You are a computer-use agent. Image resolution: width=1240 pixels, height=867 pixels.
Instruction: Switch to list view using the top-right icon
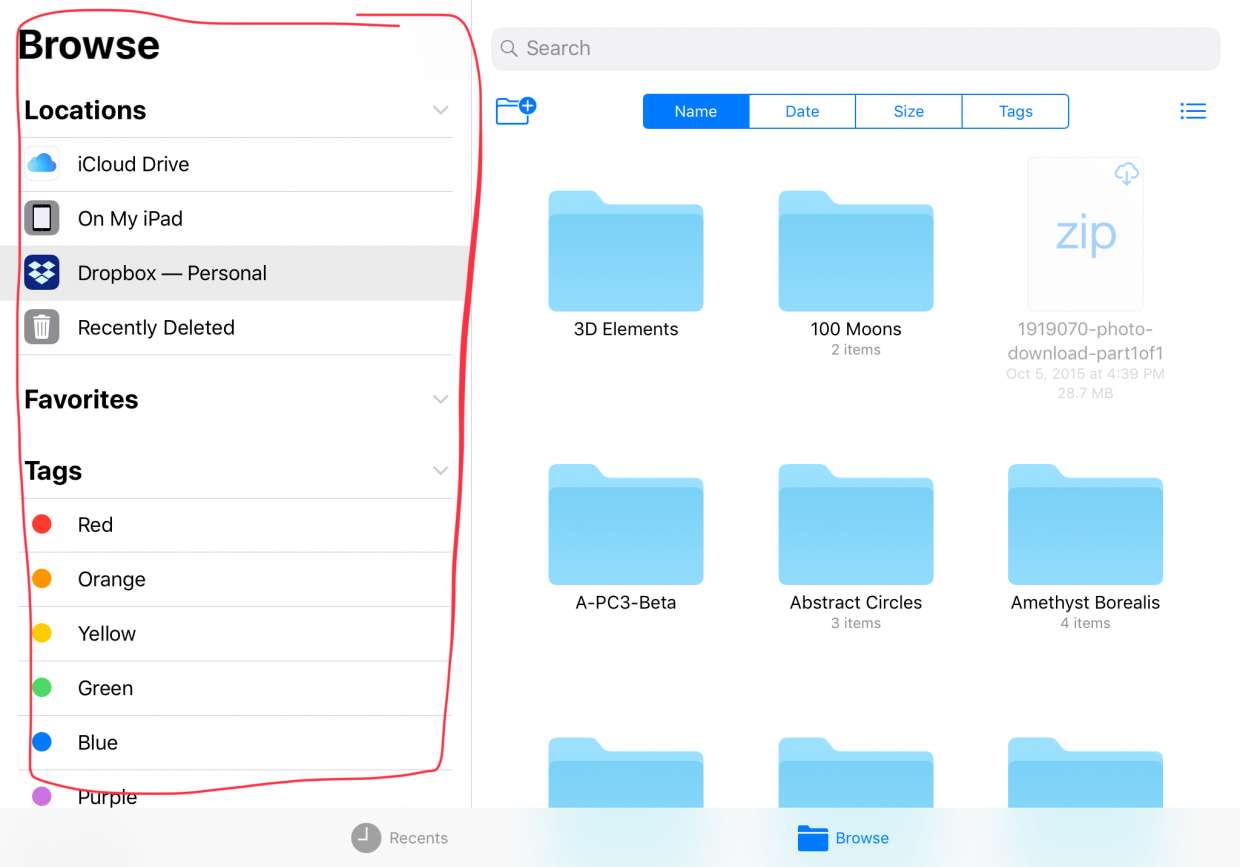pos(1192,111)
